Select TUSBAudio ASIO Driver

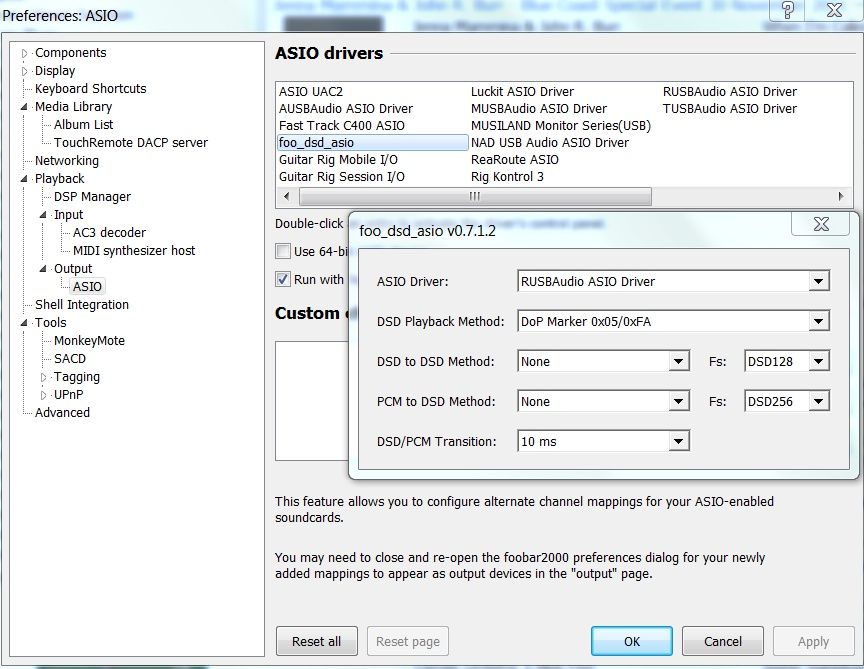point(730,109)
